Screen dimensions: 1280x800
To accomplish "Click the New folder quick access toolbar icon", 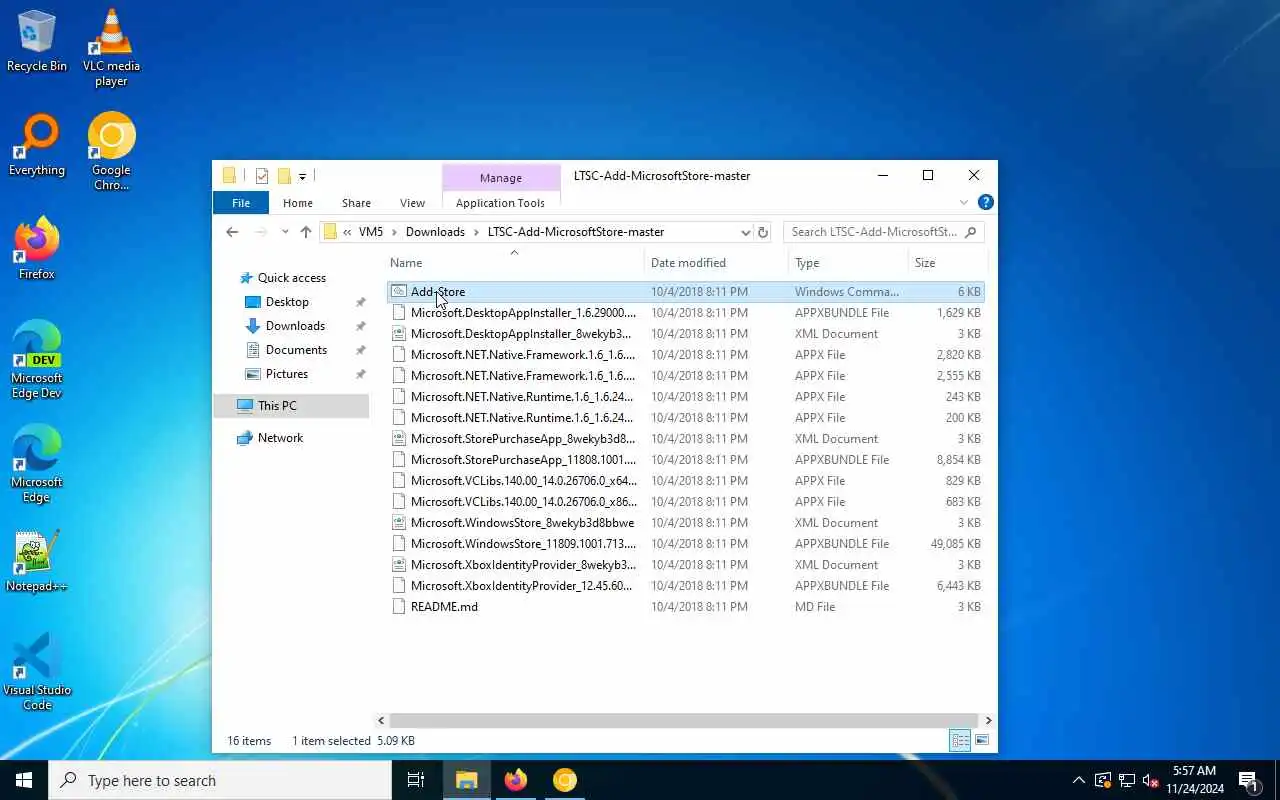I will click(x=284, y=176).
